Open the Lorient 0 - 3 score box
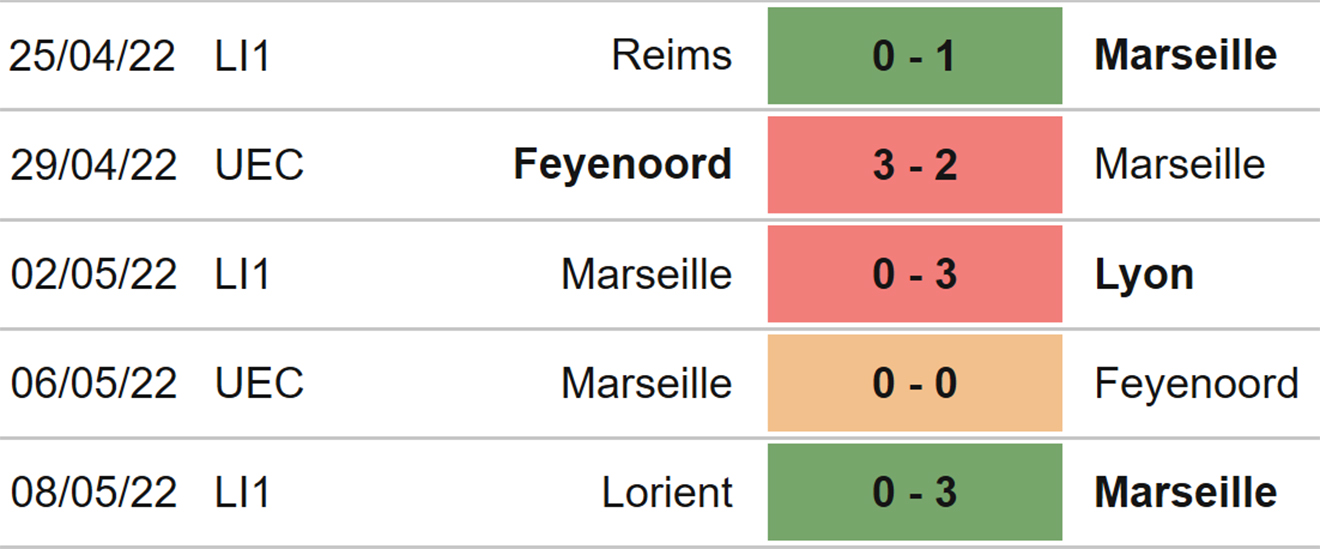Image resolution: width=1320 pixels, height=549 pixels. (914, 492)
